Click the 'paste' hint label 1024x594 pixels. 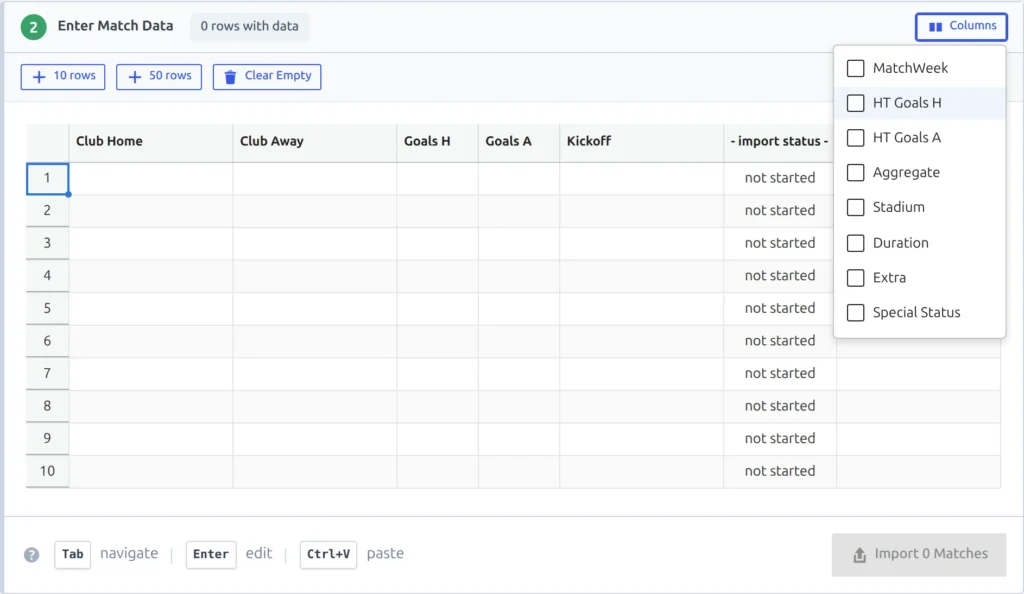385,554
